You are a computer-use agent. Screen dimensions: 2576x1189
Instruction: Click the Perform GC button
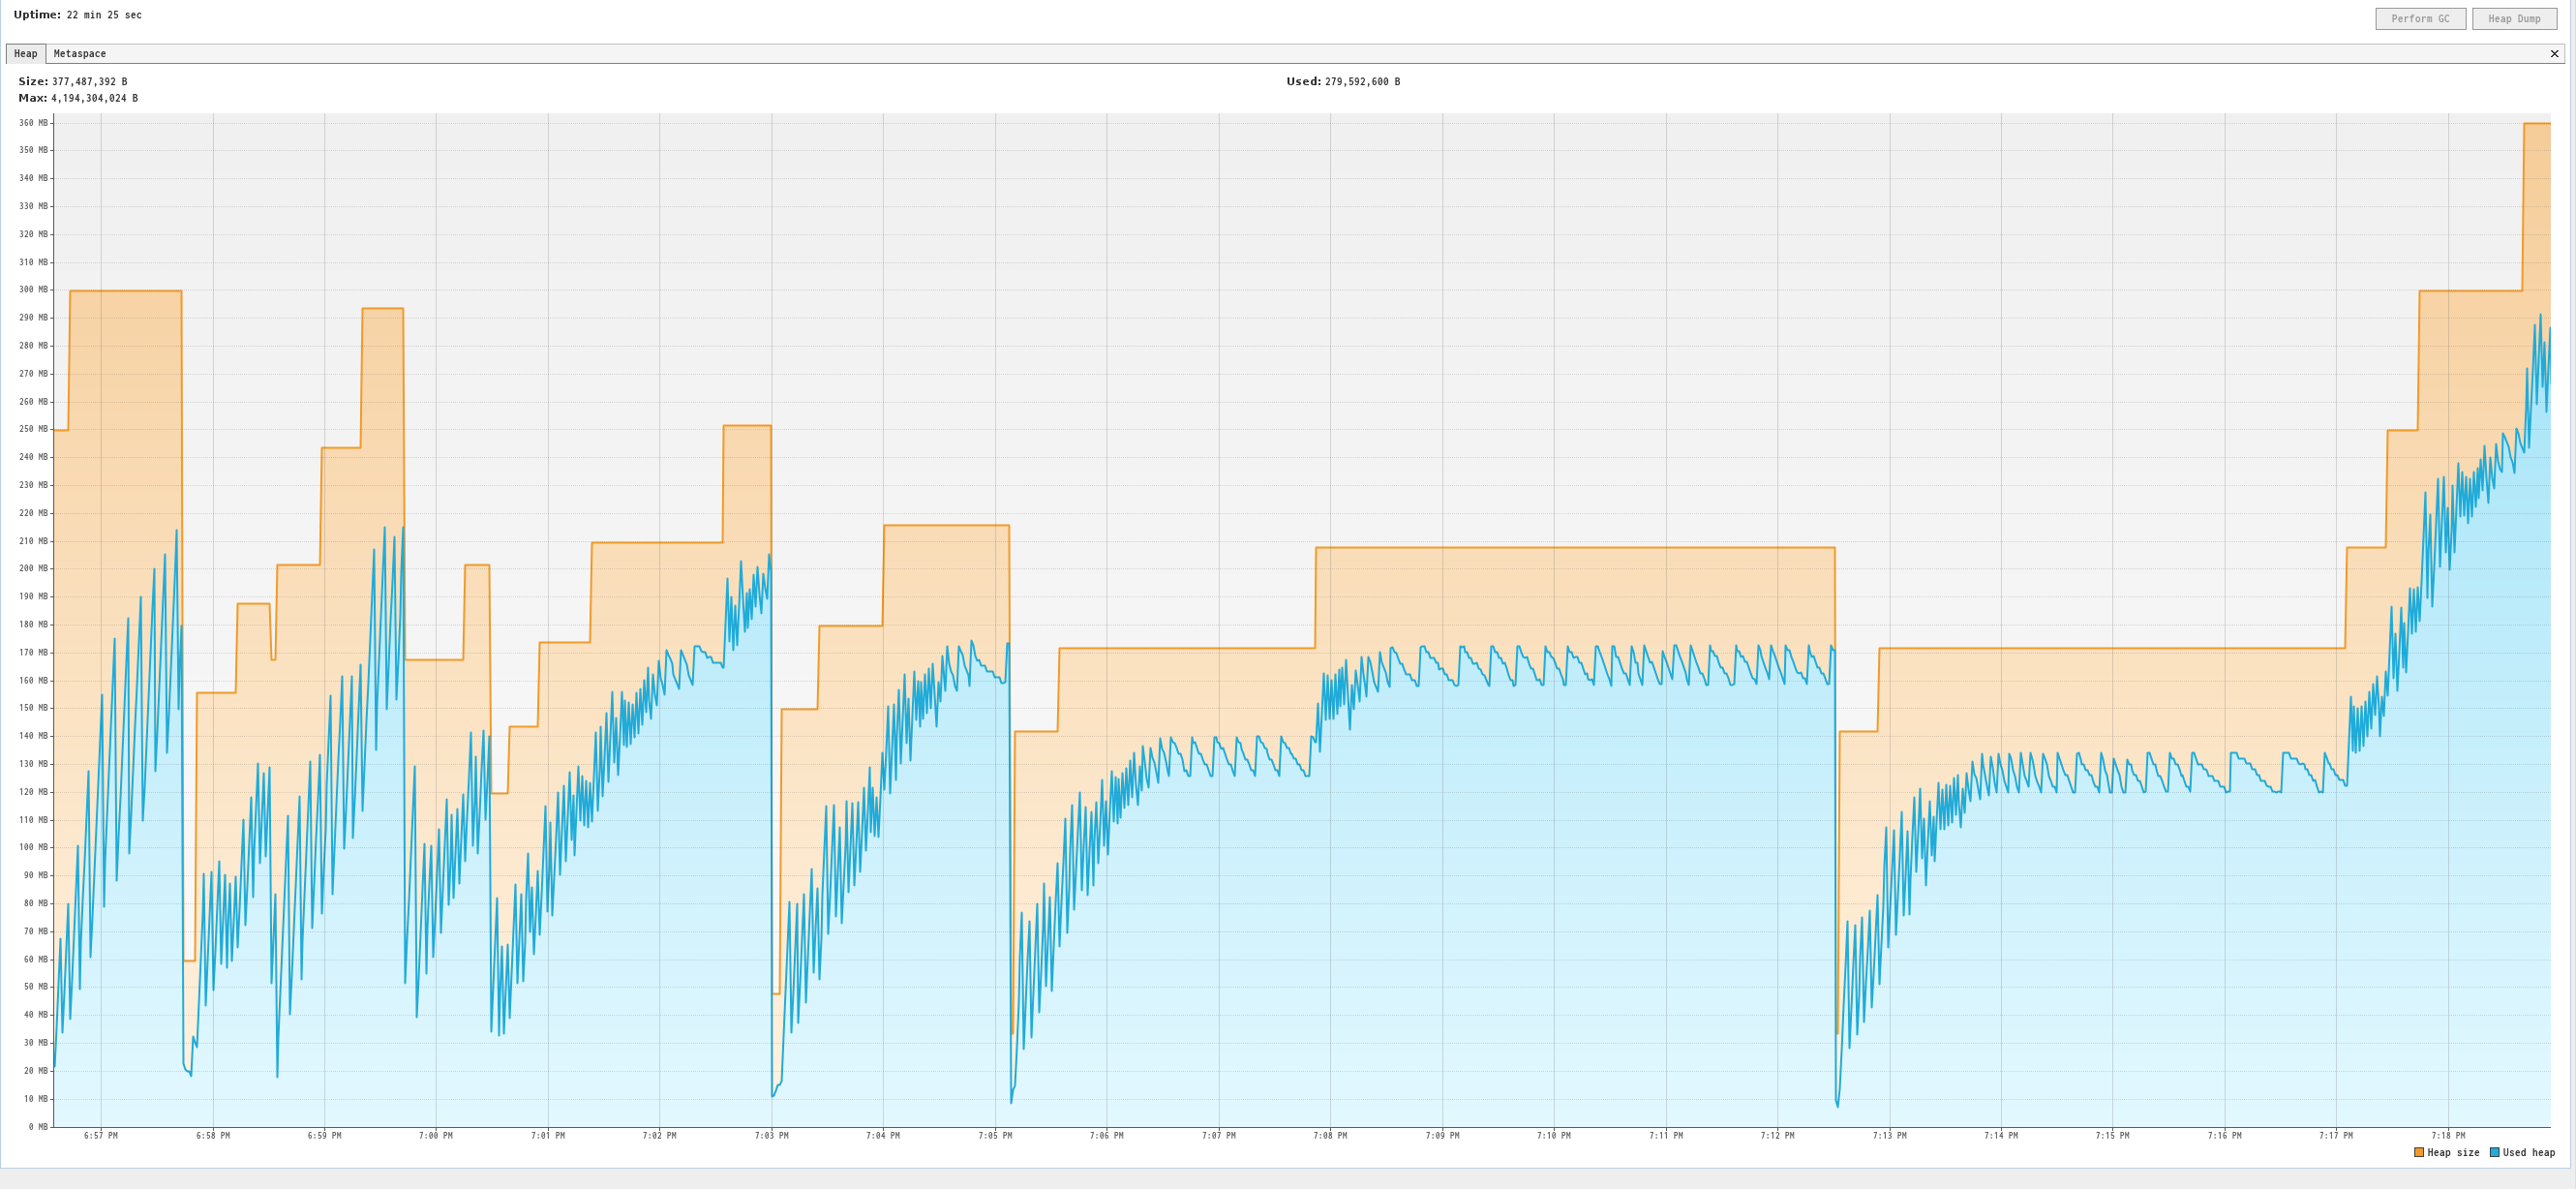coord(2420,19)
